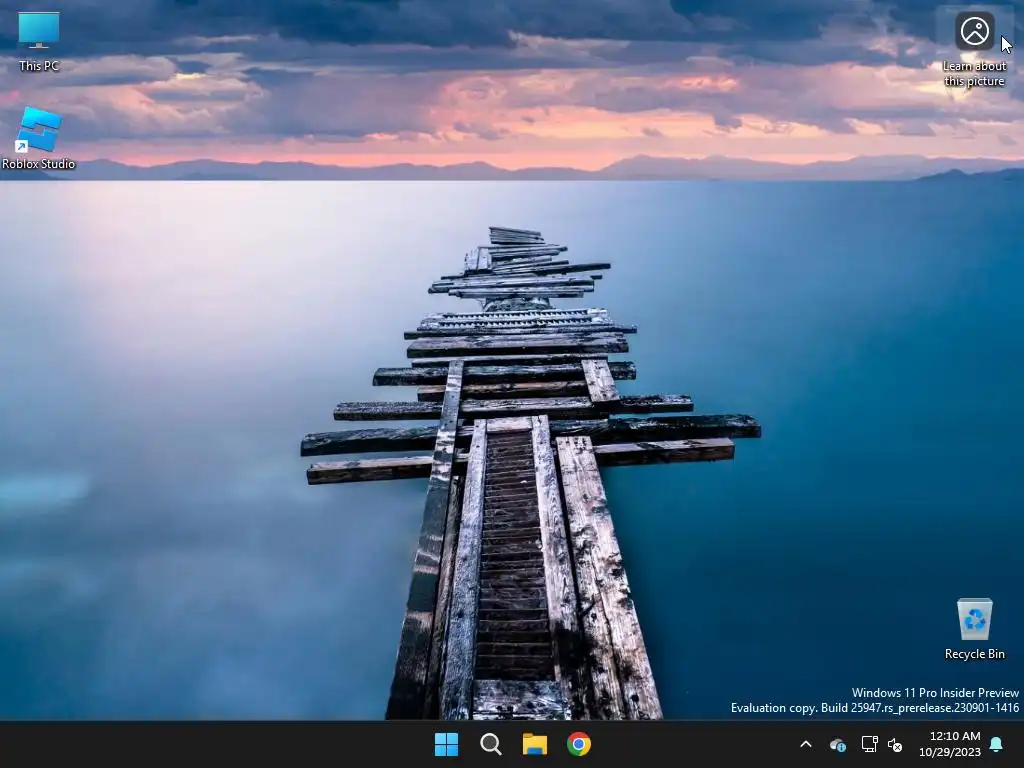Click the muted volume tray icon

point(895,744)
